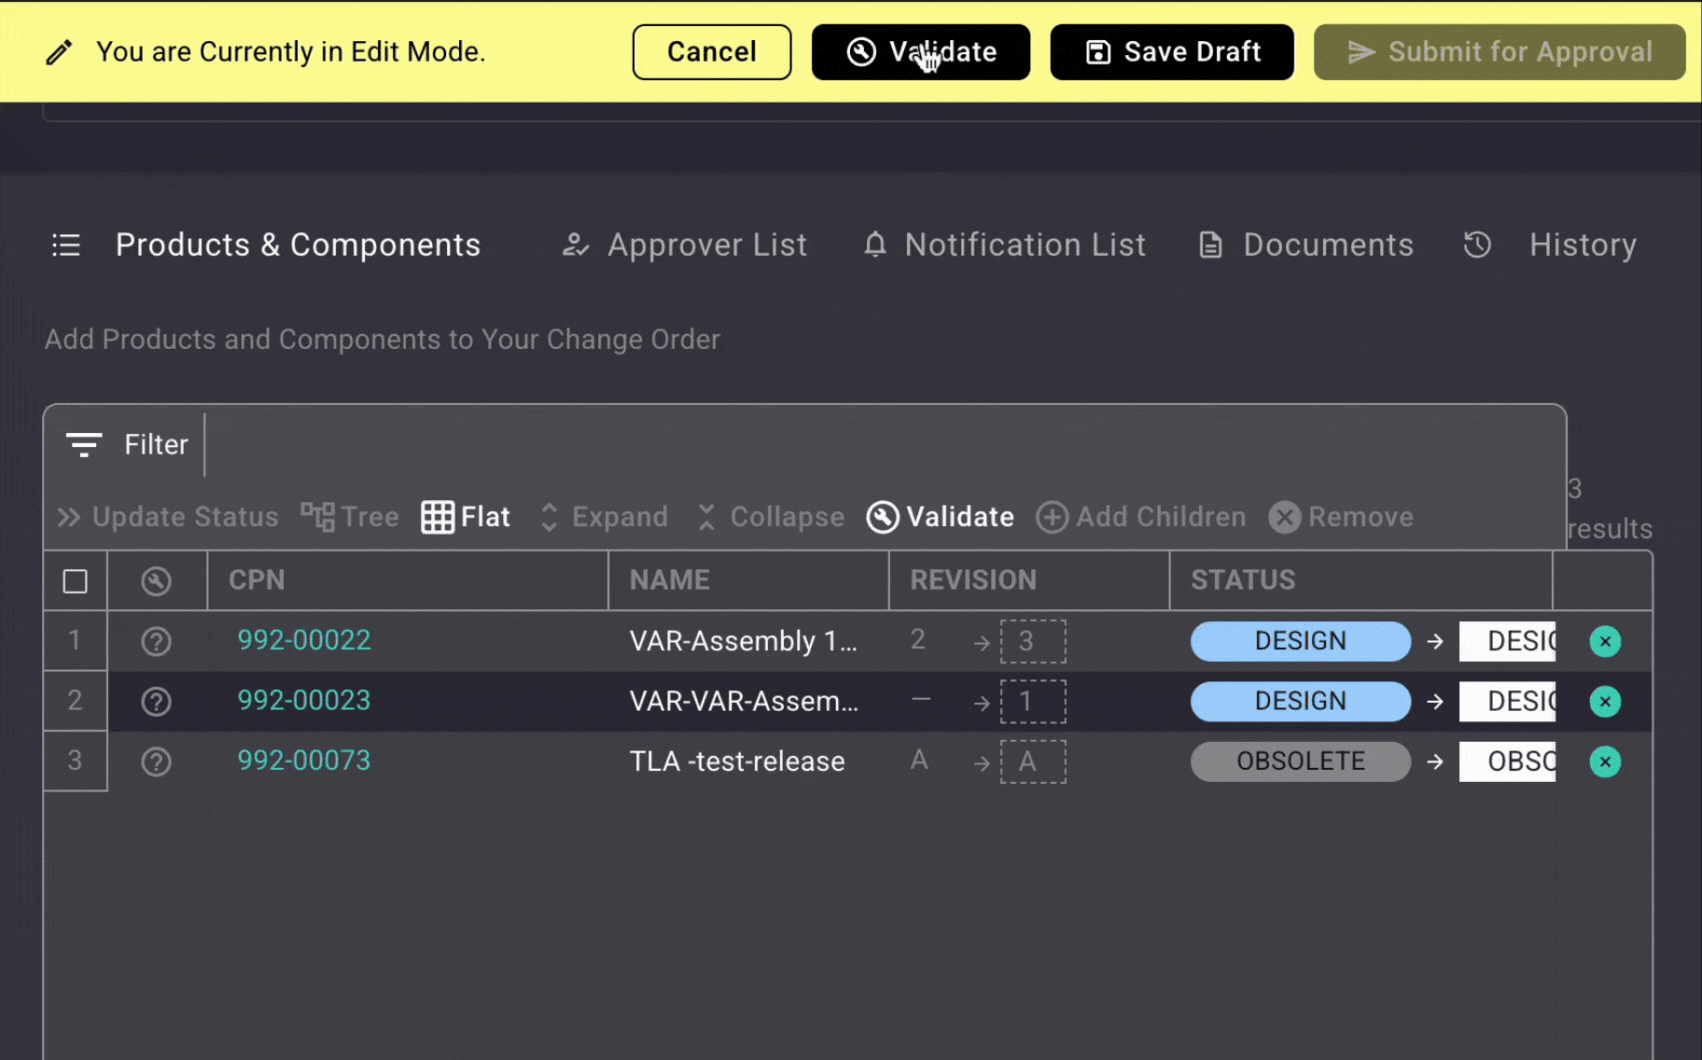Click the toolbar Validate wrench icon above table
Screen dimensions: 1702x1060
882,517
